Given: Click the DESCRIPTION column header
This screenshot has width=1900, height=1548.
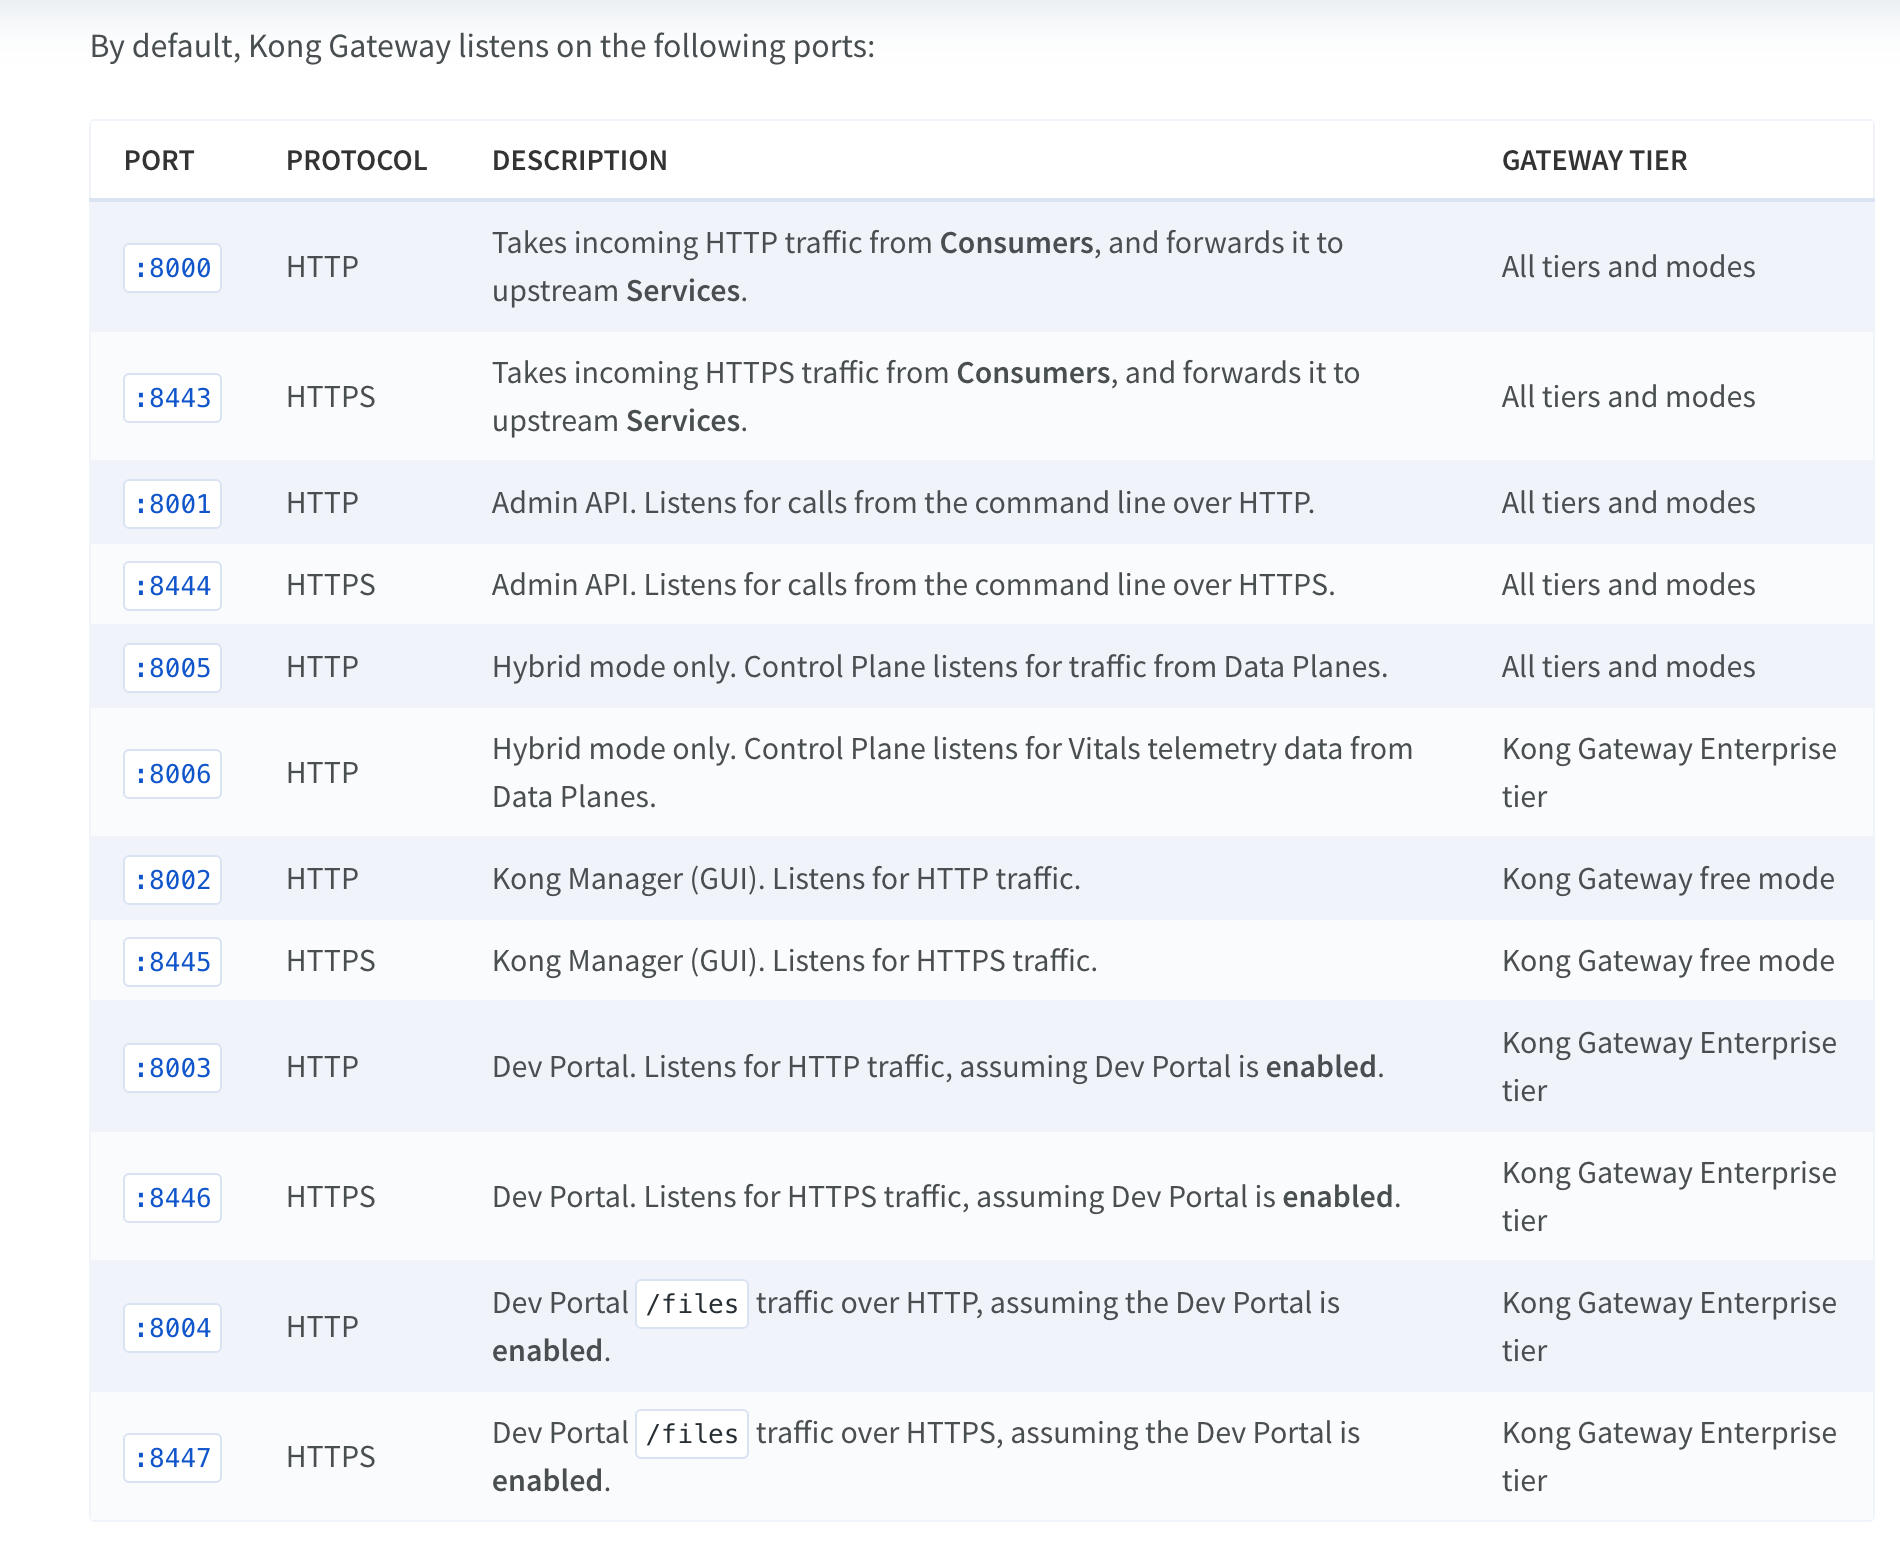Looking at the screenshot, I should (x=579, y=160).
